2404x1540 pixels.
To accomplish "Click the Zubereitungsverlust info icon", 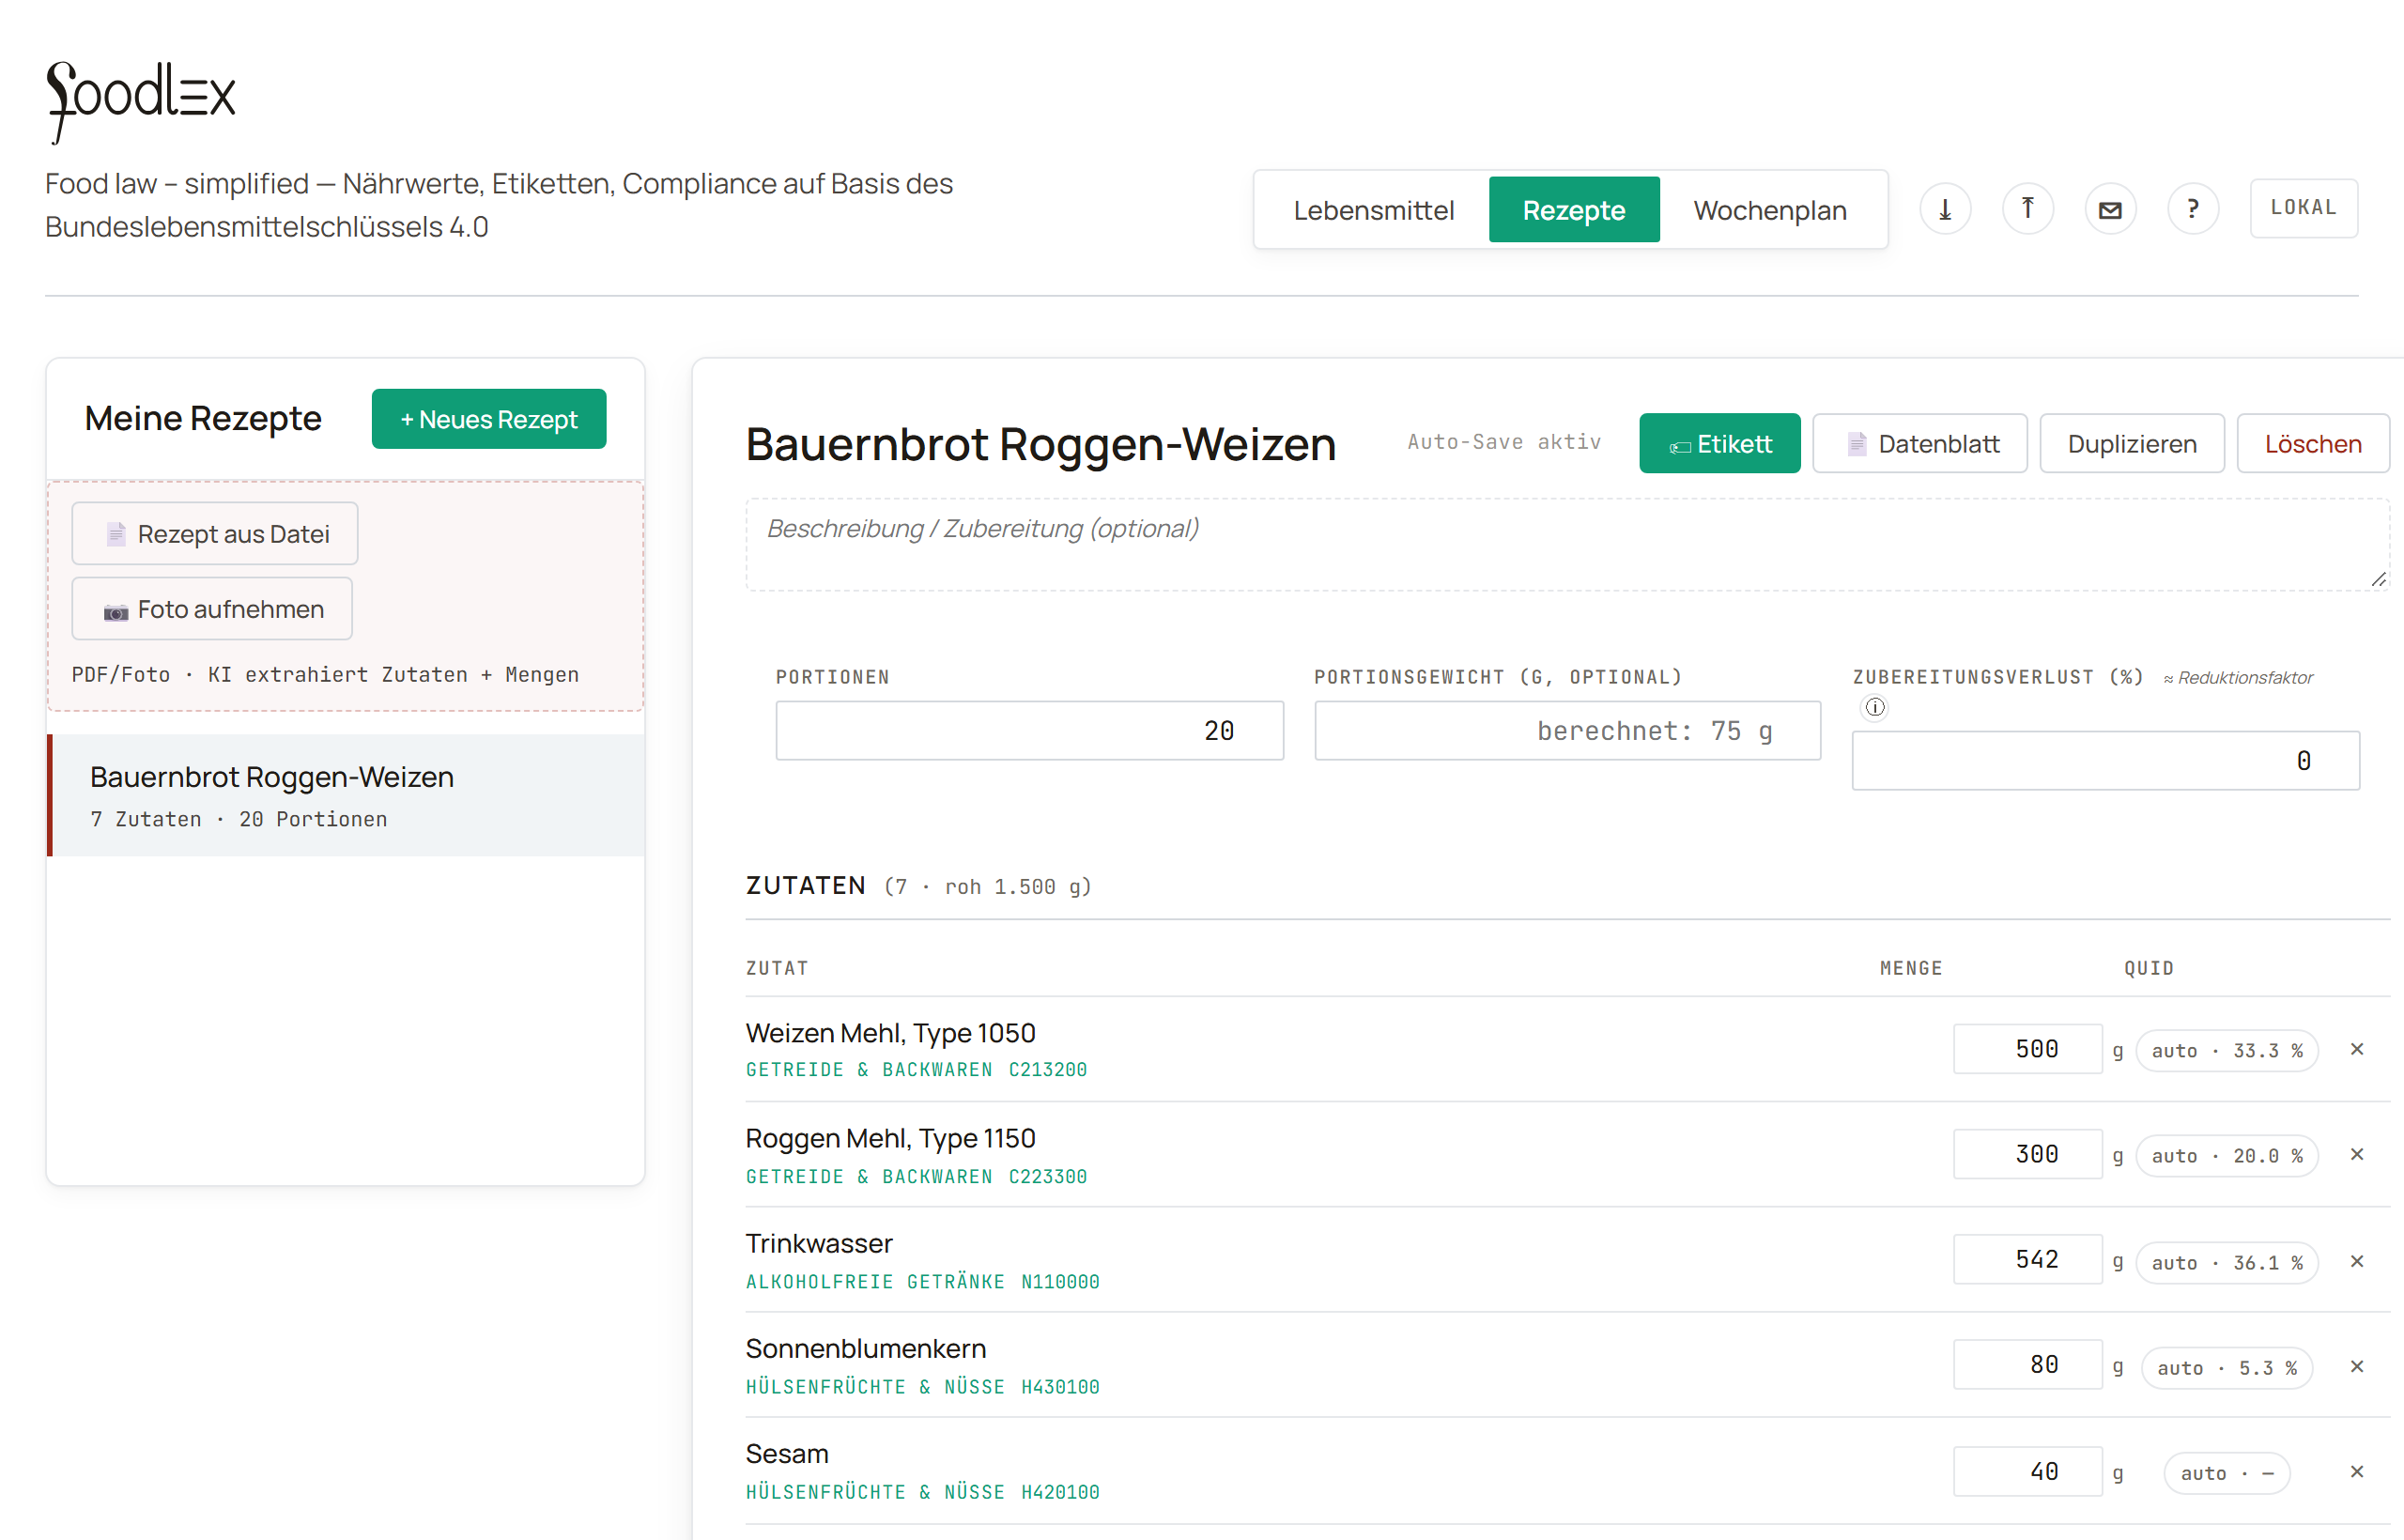I will pyautogui.click(x=1875, y=708).
